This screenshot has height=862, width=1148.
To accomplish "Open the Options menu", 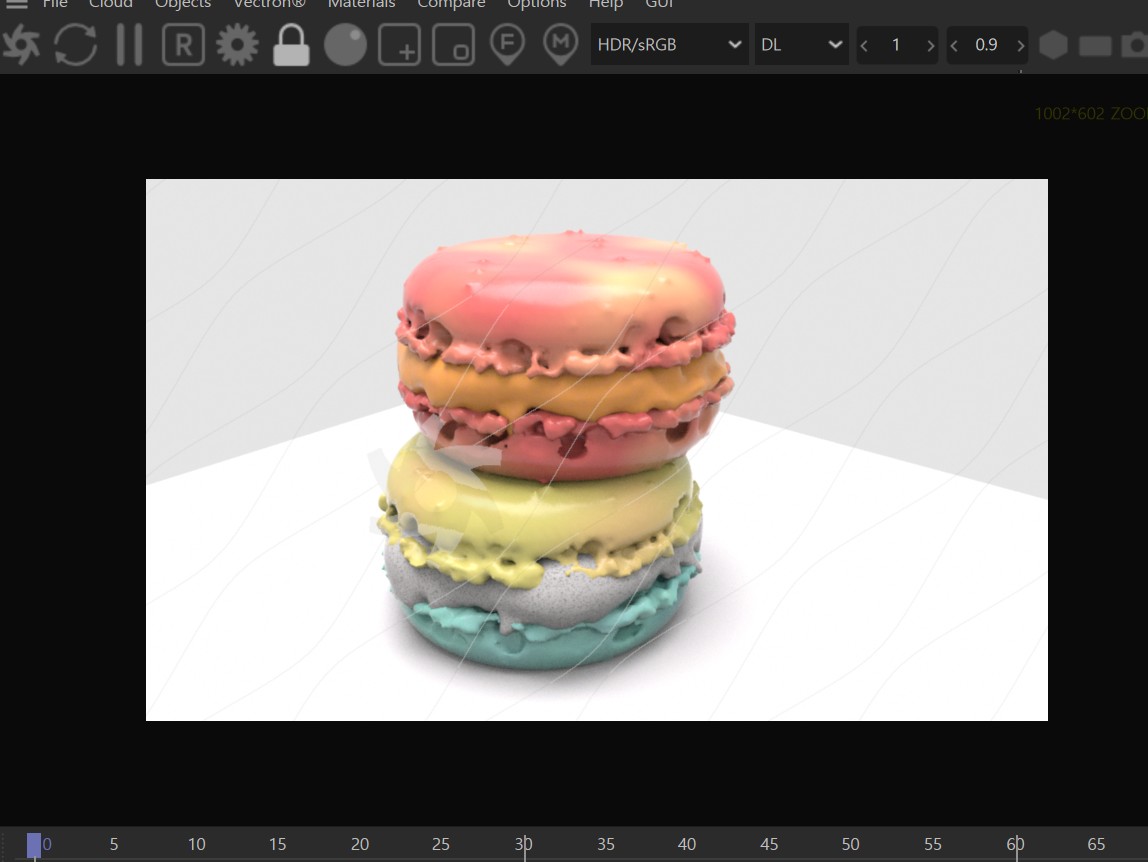I will pyautogui.click(x=537, y=4).
